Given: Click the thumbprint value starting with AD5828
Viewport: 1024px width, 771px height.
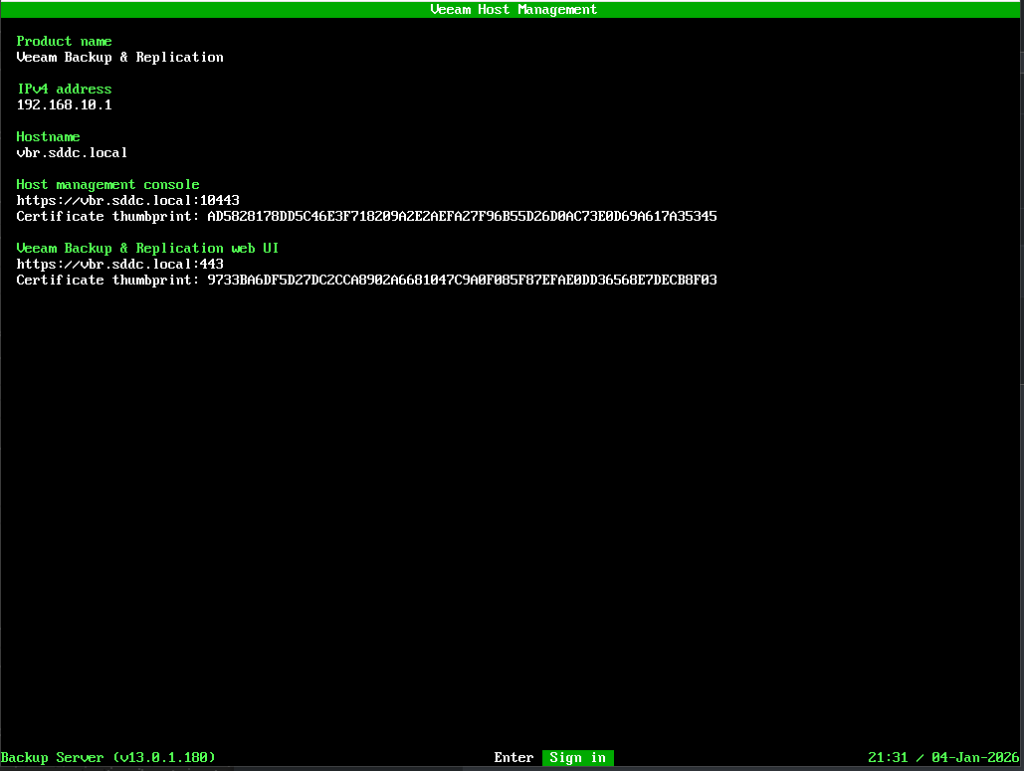Looking at the screenshot, I should tap(462, 217).
